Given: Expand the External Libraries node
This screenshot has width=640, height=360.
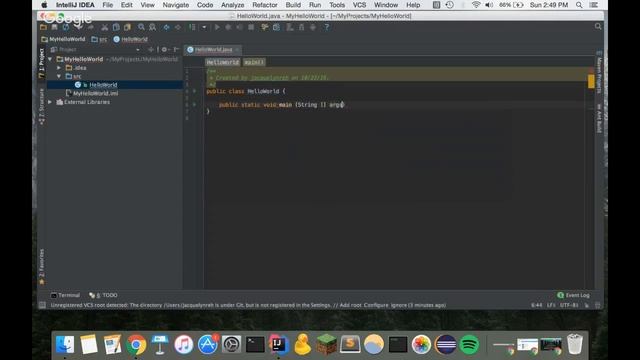Looking at the screenshot, I should [50, 102].
